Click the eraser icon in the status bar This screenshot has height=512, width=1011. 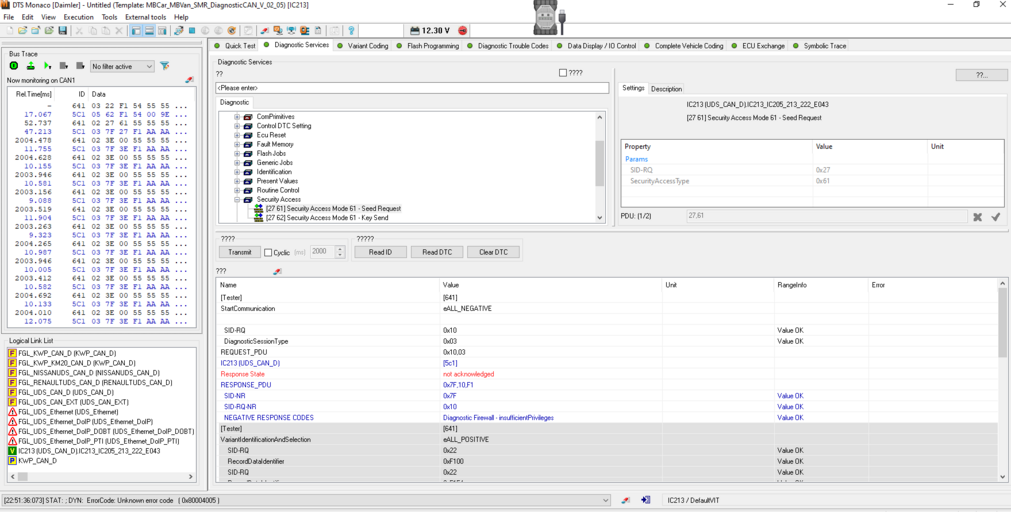tap(625, 500)
